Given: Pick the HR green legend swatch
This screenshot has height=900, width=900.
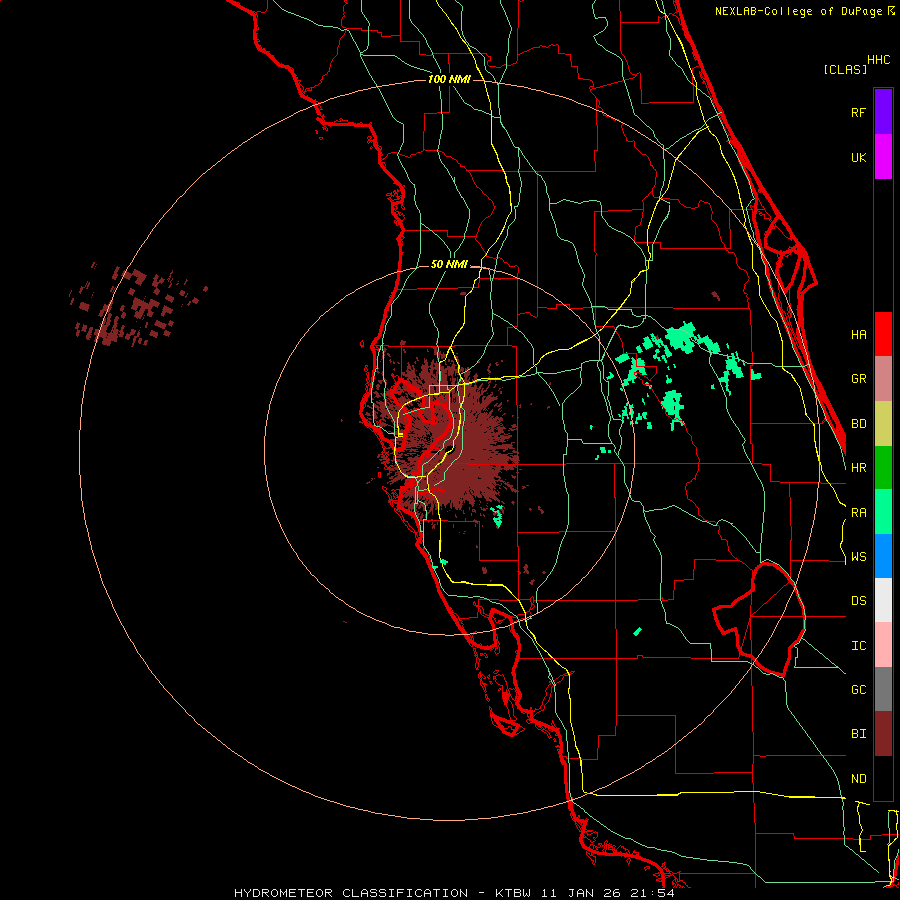Looking at the screenshot, I should (883, 468).
